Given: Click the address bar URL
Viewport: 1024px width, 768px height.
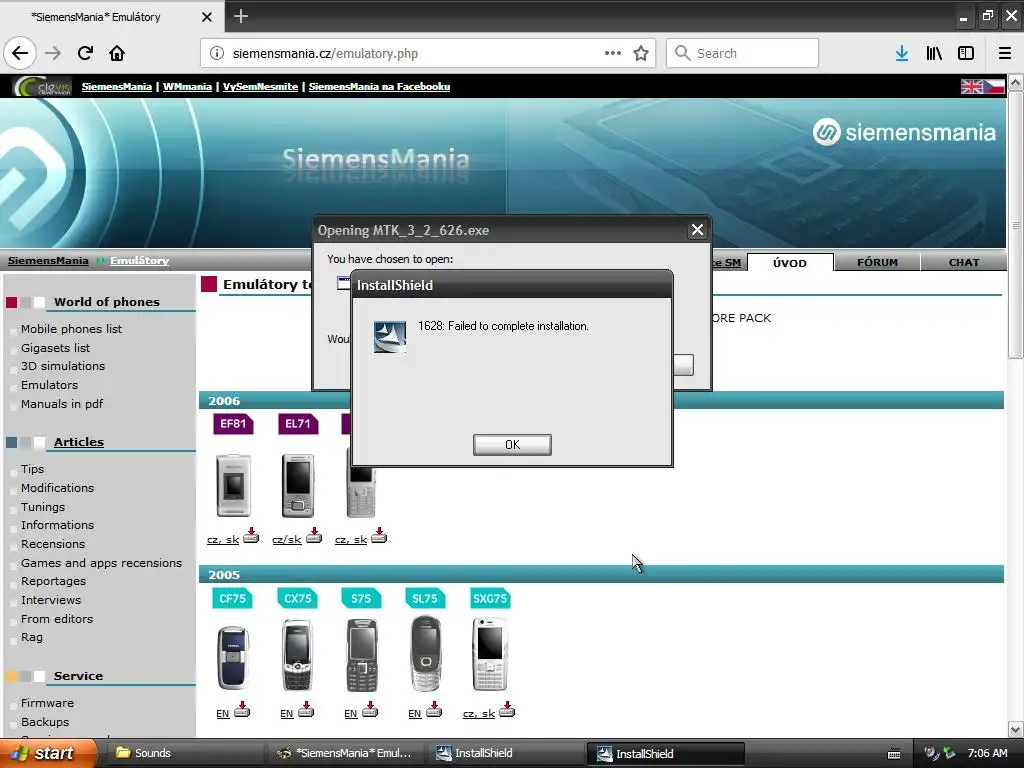Looking at the screenshot, I should pos(325,54).
